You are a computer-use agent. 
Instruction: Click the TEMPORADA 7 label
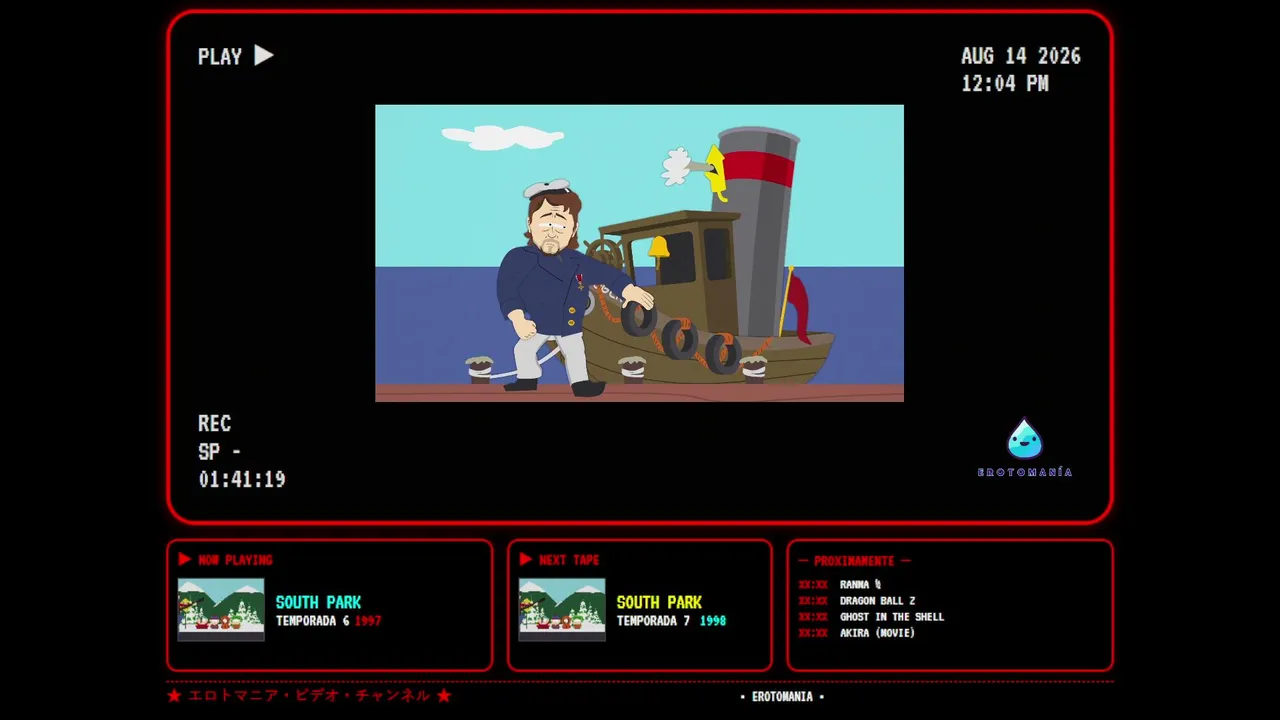tap(653, 621)
